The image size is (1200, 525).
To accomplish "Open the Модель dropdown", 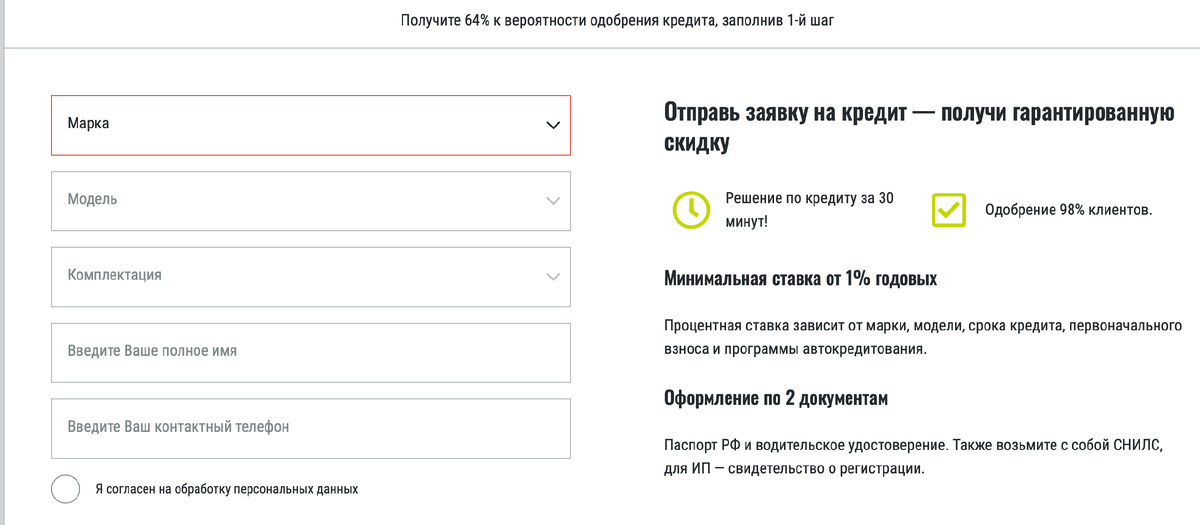I will (x=311, y=201).
